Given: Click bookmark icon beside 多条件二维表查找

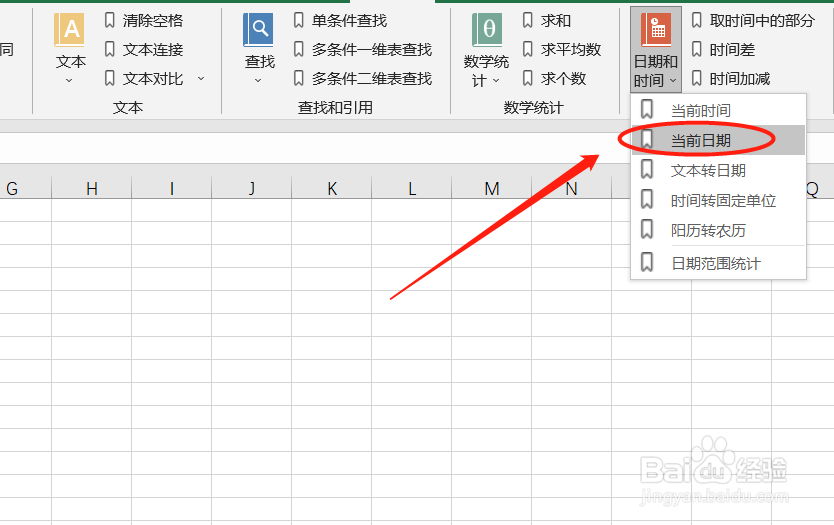Looking at the screenshot, I should [299, 79].
